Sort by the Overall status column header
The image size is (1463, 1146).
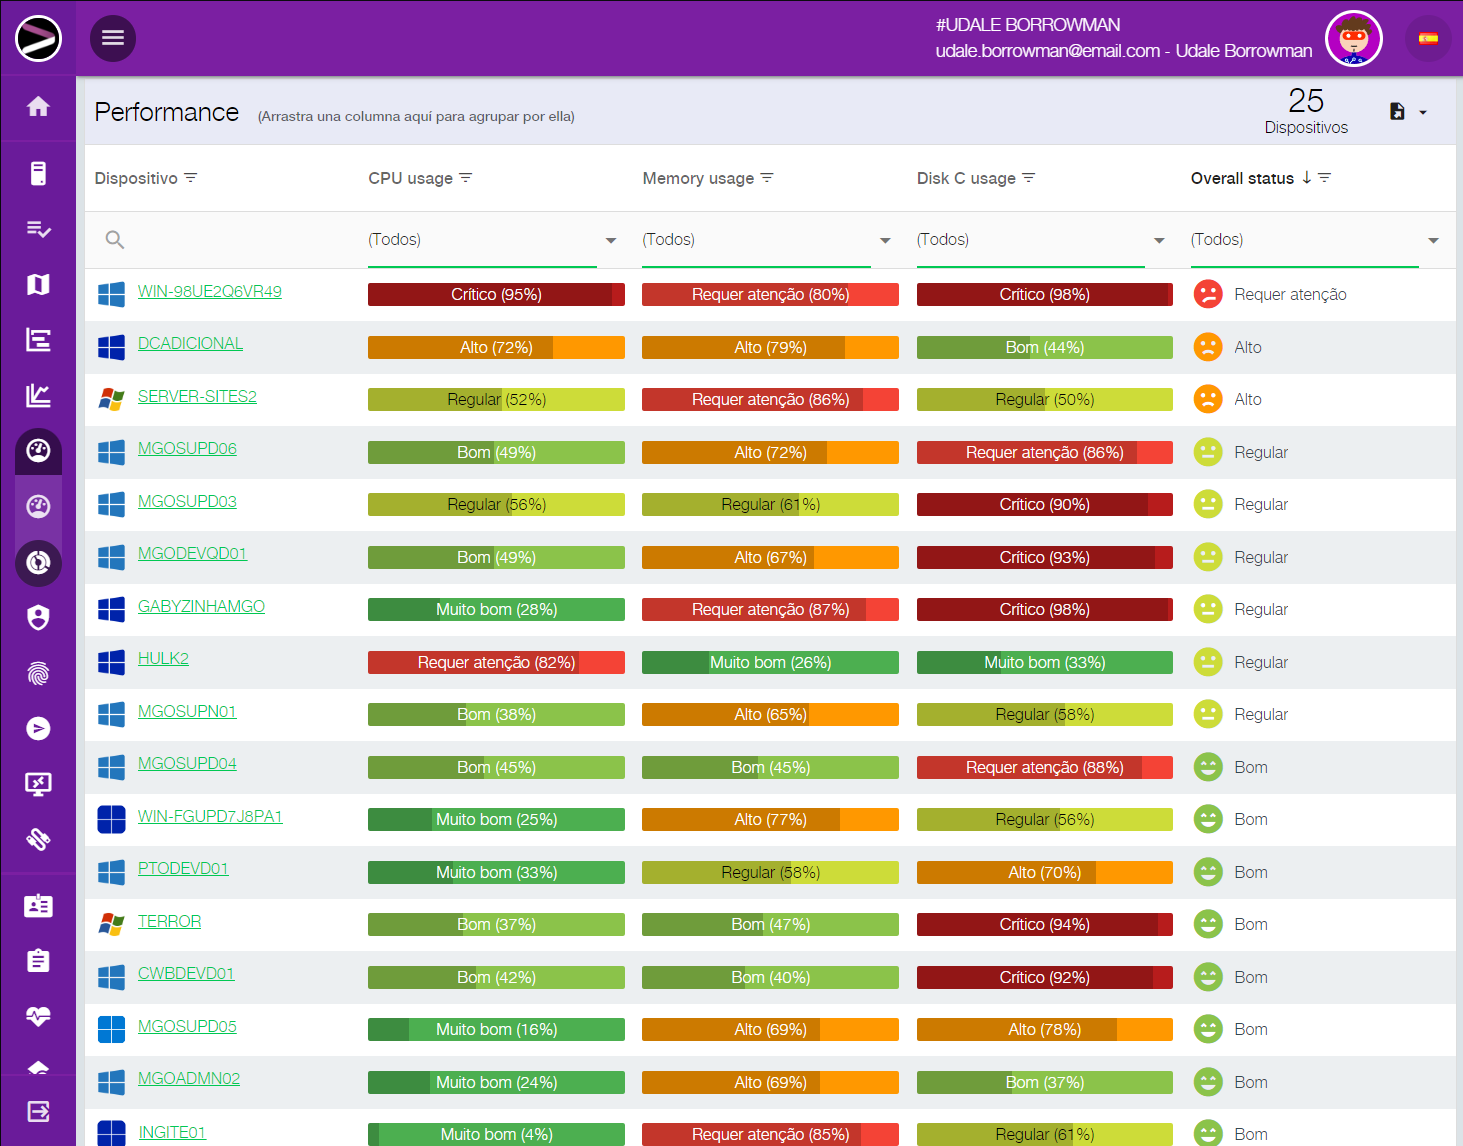(1242, 178)
